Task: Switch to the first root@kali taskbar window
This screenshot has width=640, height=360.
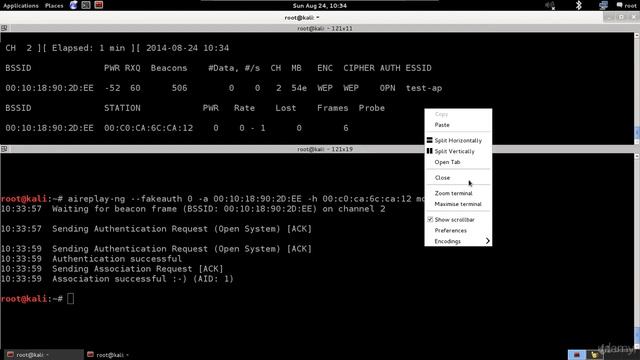Action: tap(43, 355)
